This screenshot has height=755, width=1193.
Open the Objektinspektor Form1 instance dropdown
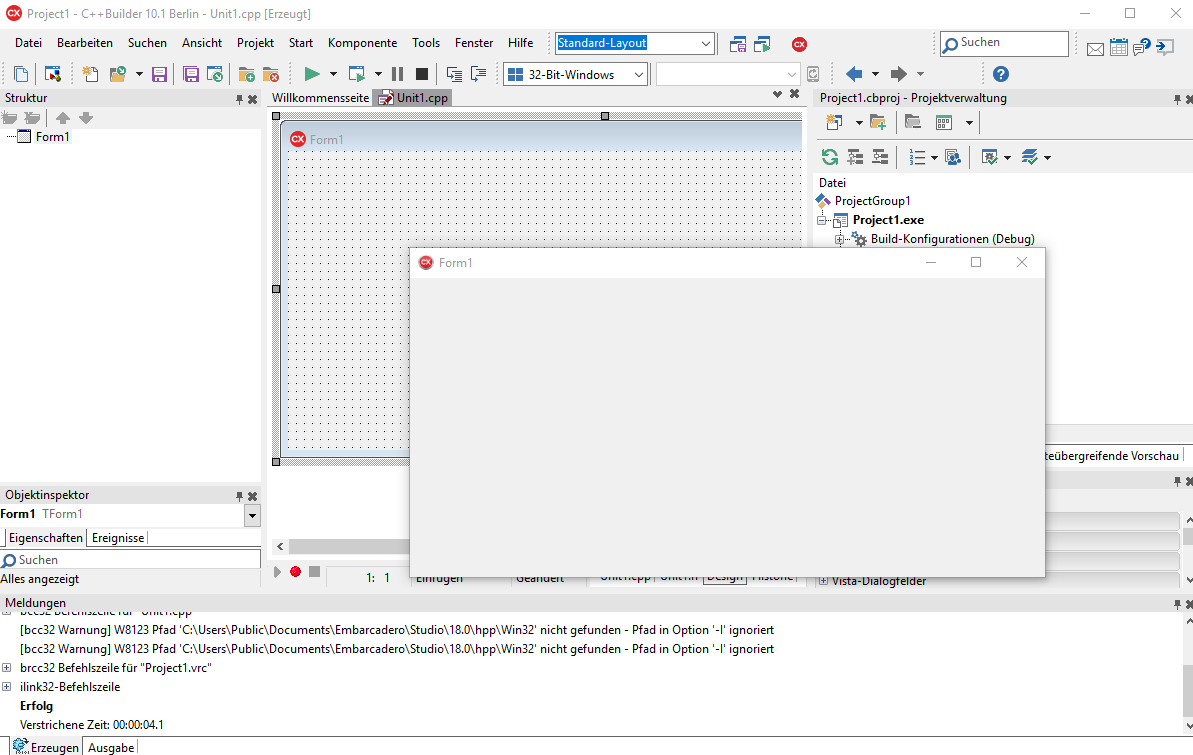pyautogui.click(x=252, y=515)
